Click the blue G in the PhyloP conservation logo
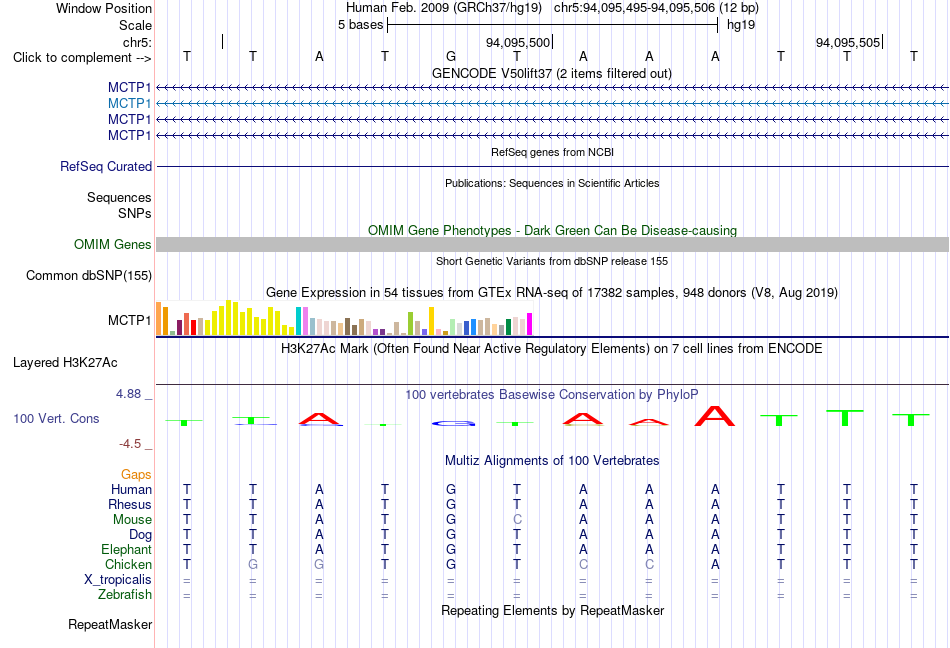 tap(453, 423)
